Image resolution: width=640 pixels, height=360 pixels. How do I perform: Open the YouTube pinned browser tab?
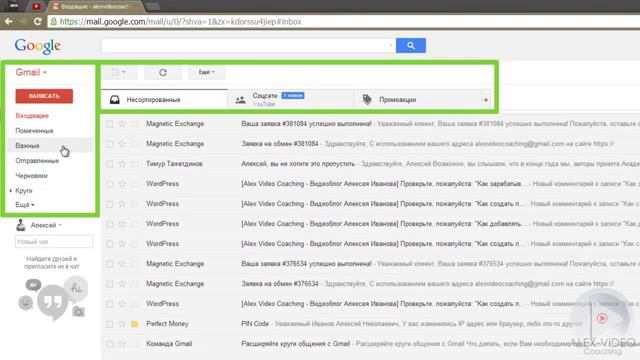tap(36, 6)
